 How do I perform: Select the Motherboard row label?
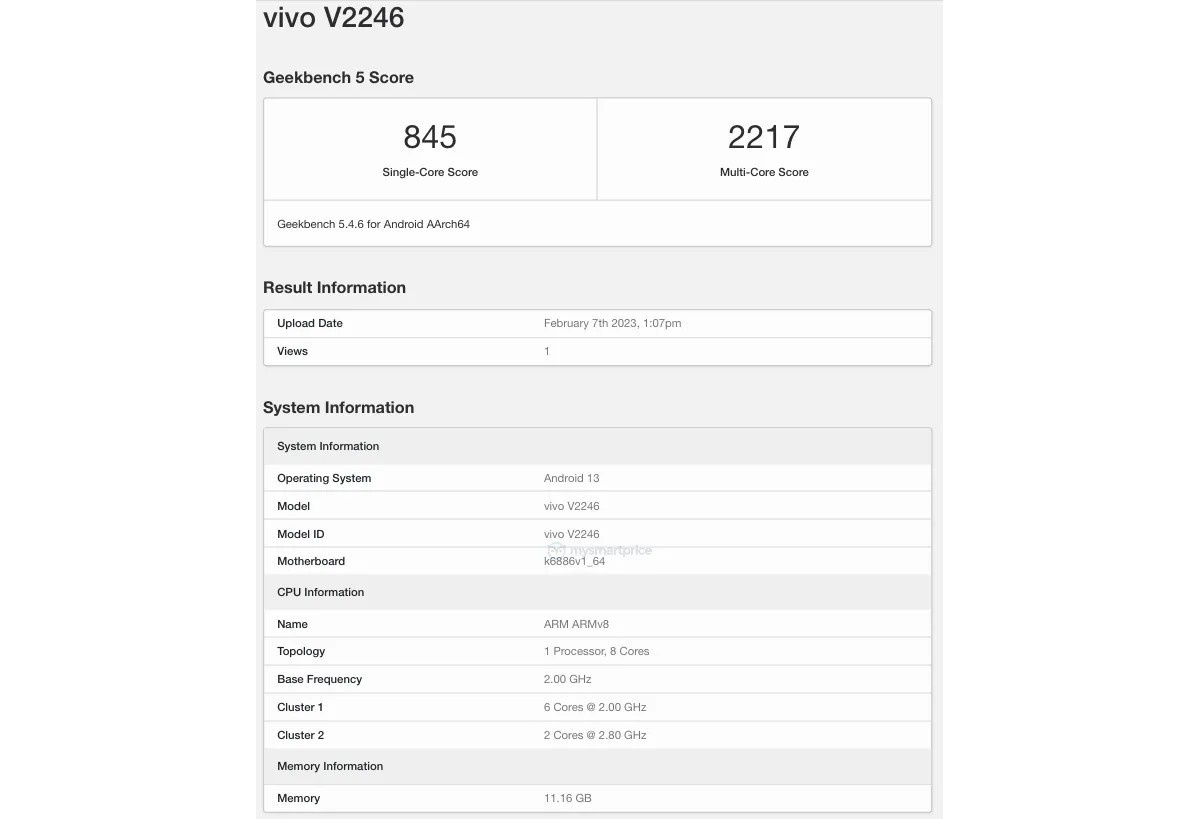tap(311, 561)
